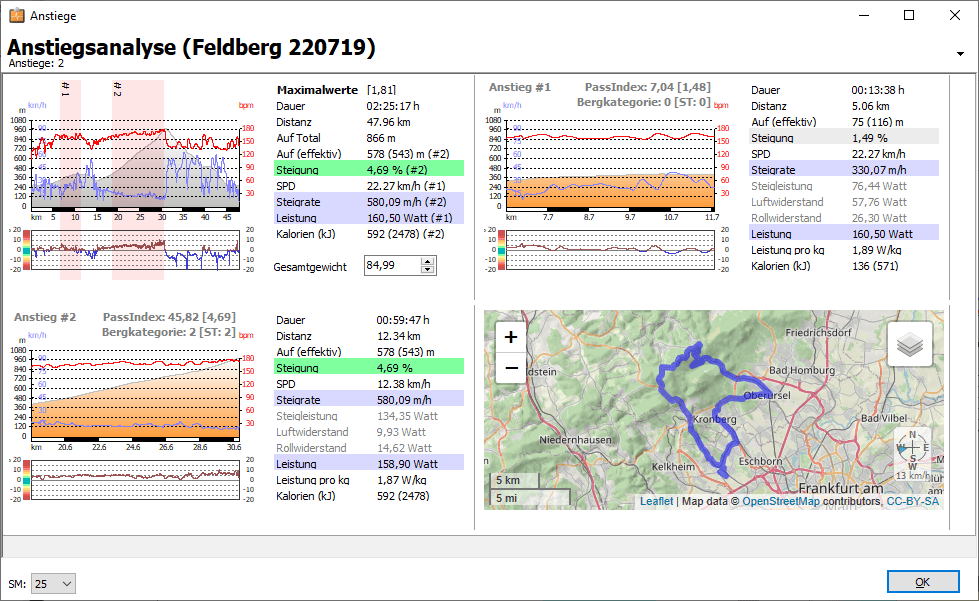
Task: Click the Anstieg #2 heading
Action: click(x=45, y=317)
